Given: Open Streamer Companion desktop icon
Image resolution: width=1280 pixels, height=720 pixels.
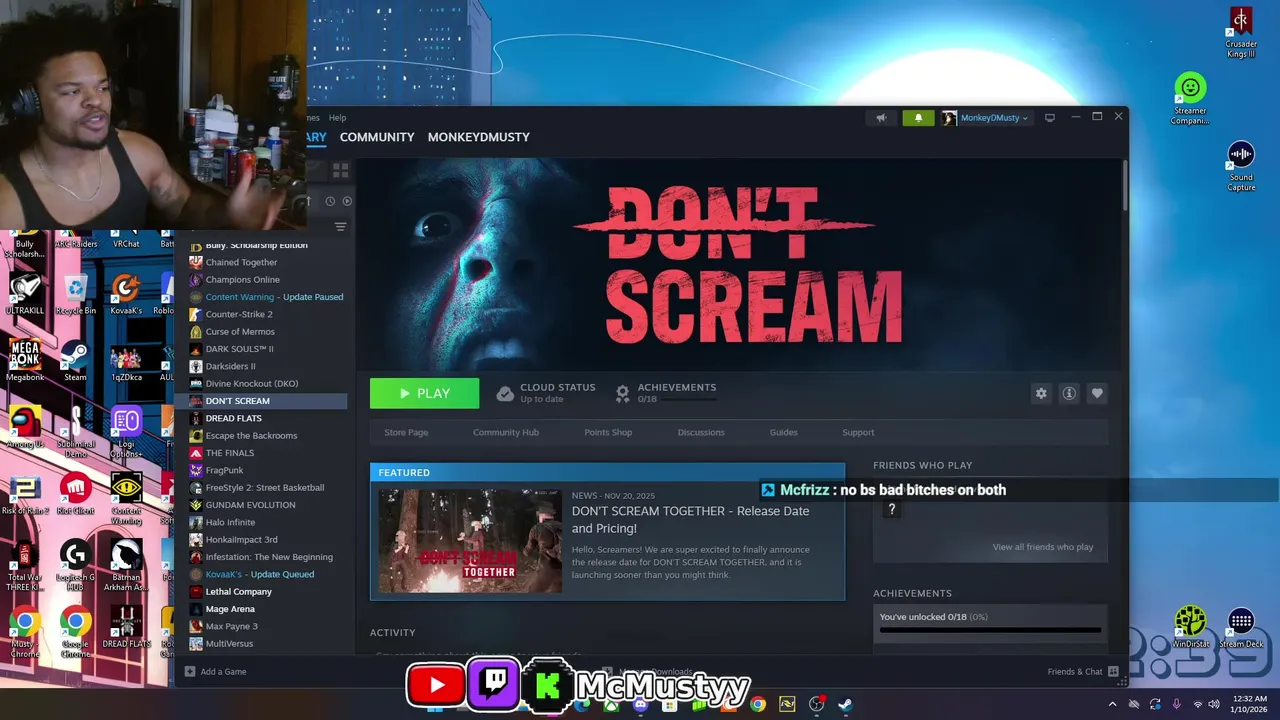Looking at the screenshot, I should [1190, 99].
